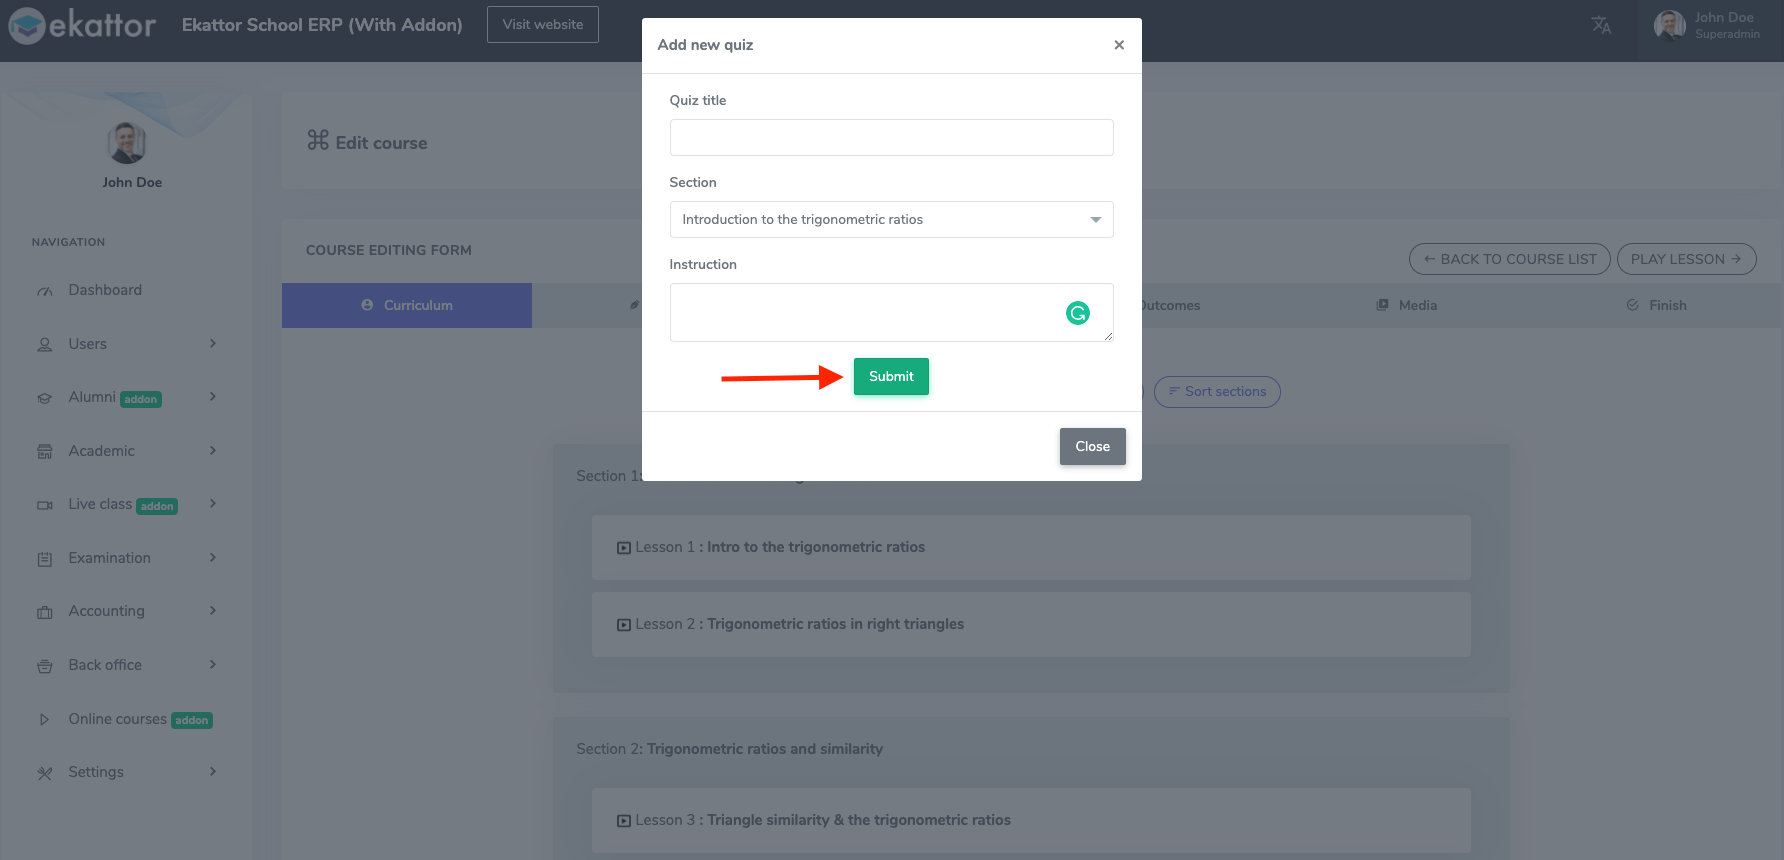Click the Close button in dialog footer
Viewport: 1784px width, 860px height.
(x=1092, y=446)
